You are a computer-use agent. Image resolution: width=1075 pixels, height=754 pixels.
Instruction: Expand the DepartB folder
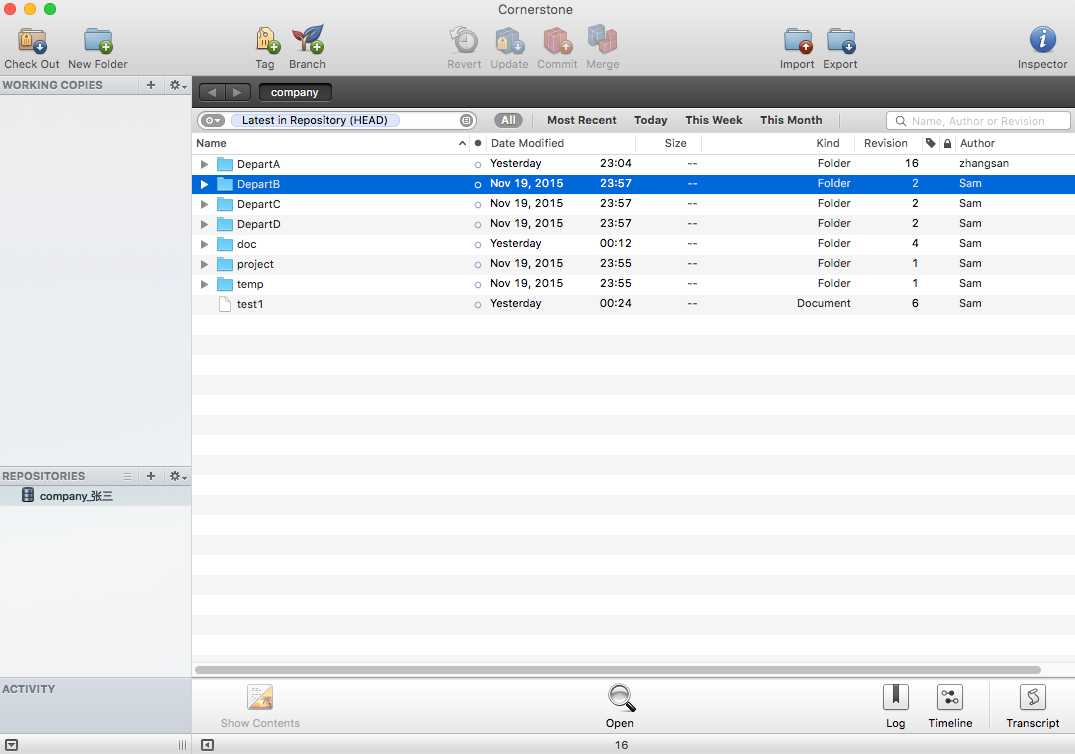[204, 184]
